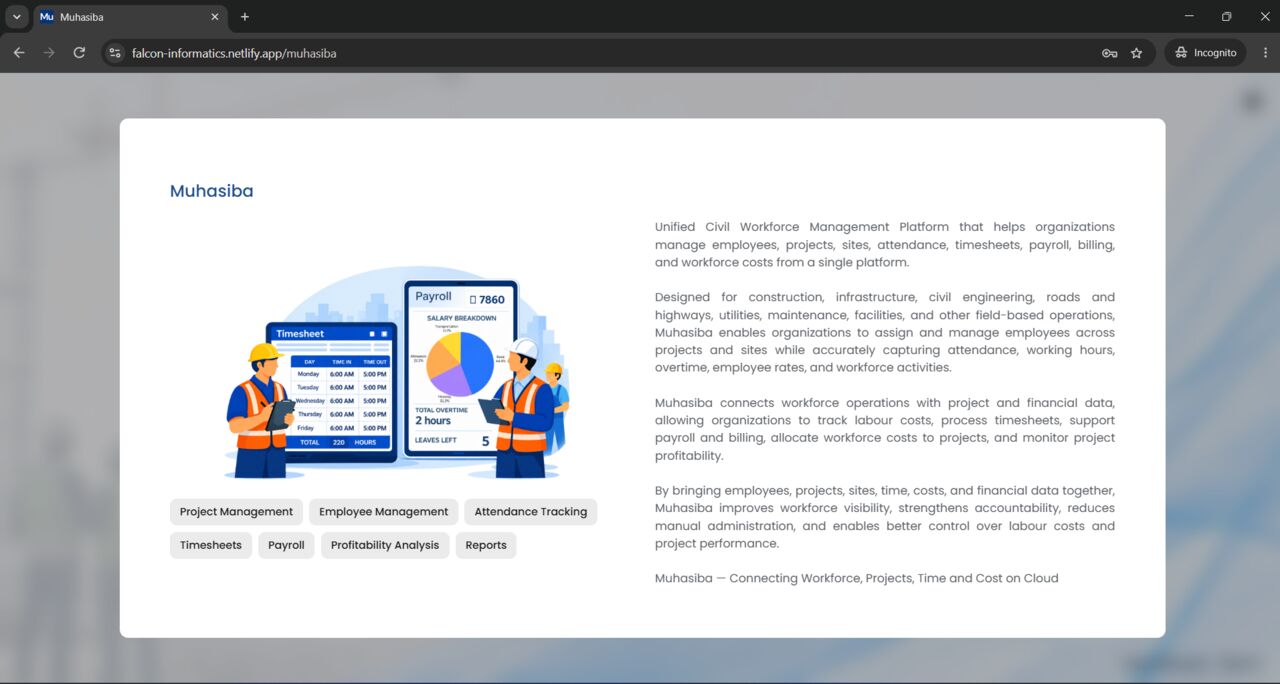Click the Payroll tag below the illustration
This screenshot has width=1280, height=684.
(x=286, y=545)
